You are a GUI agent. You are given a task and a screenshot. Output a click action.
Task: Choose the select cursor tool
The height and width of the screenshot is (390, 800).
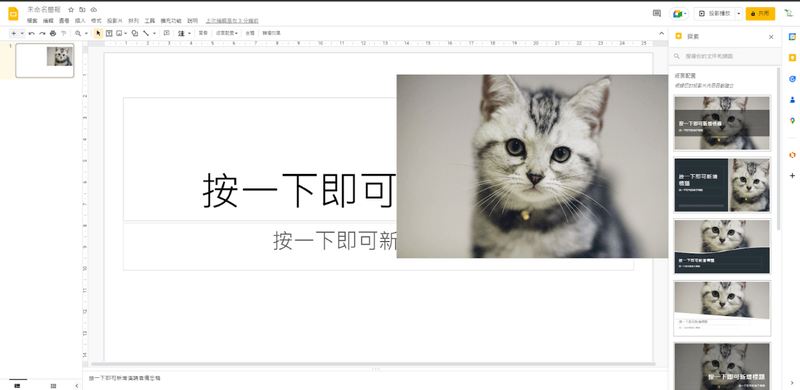98,33
